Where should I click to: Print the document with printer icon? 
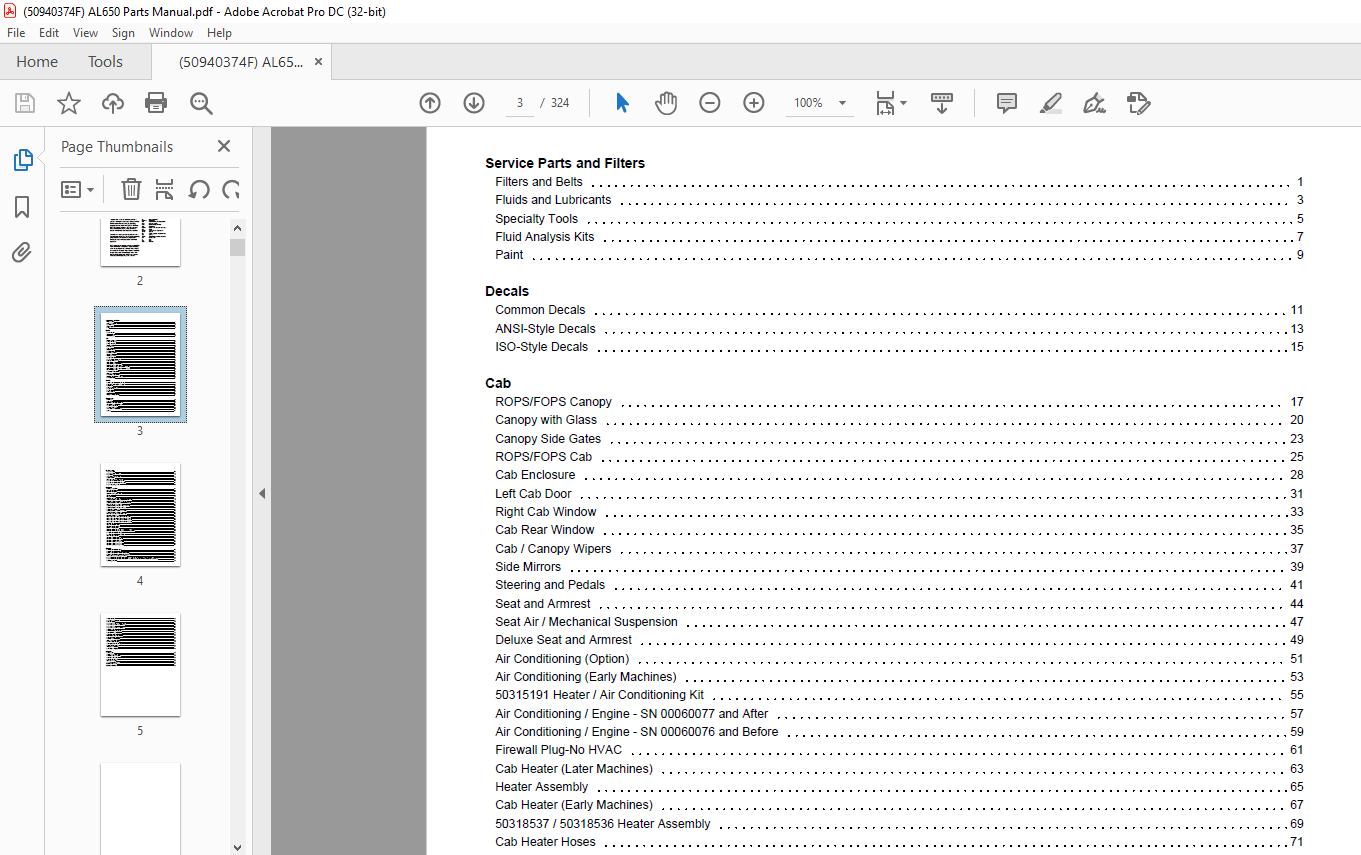(x=156, y=103)
